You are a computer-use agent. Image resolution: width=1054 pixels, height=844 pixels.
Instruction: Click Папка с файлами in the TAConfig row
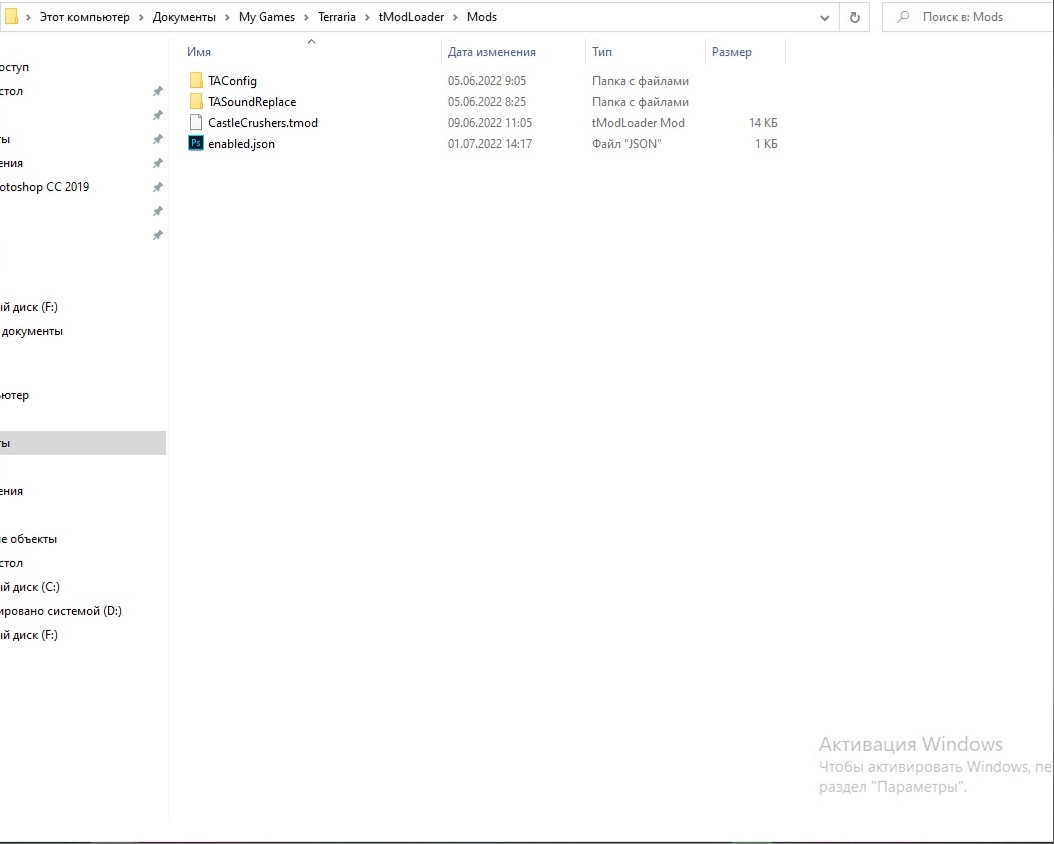click(640, 81)
